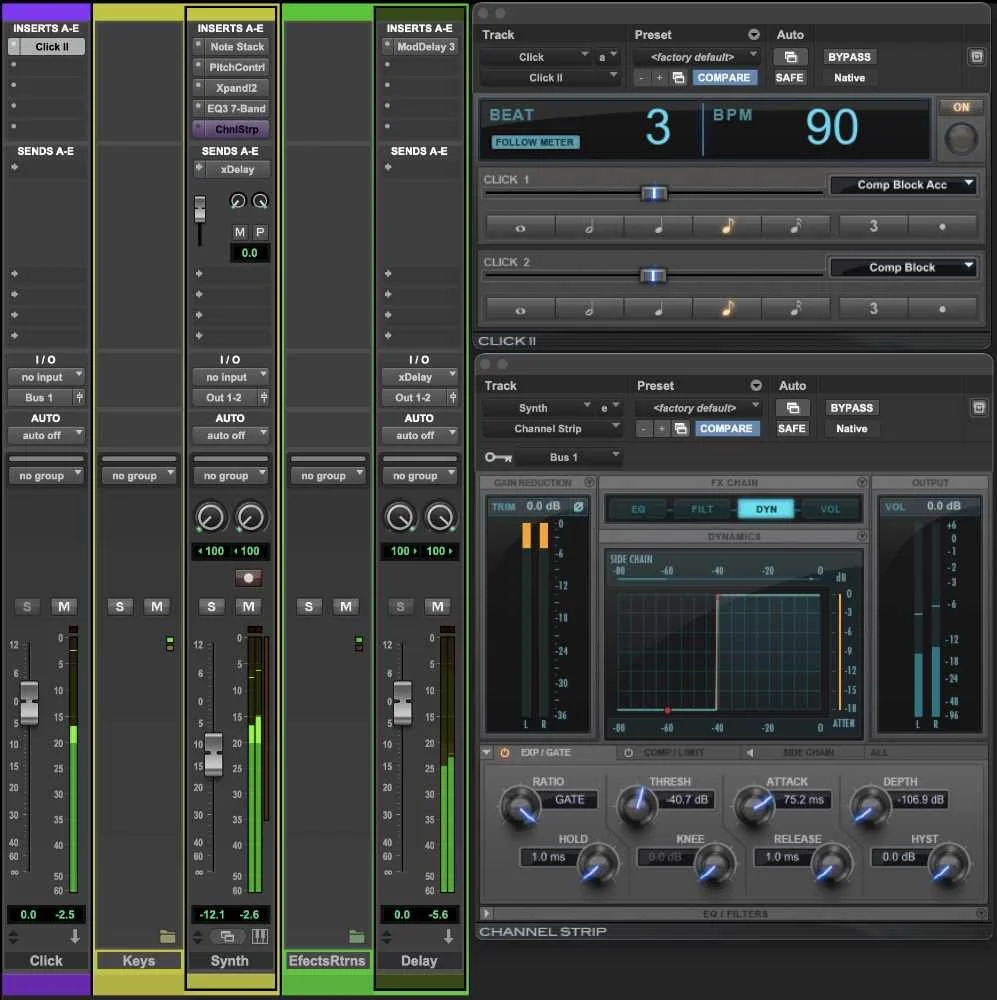Screen dimensions: 997x1000
Task: Select the FILT block in FX Chain
Action: point(702,509)
